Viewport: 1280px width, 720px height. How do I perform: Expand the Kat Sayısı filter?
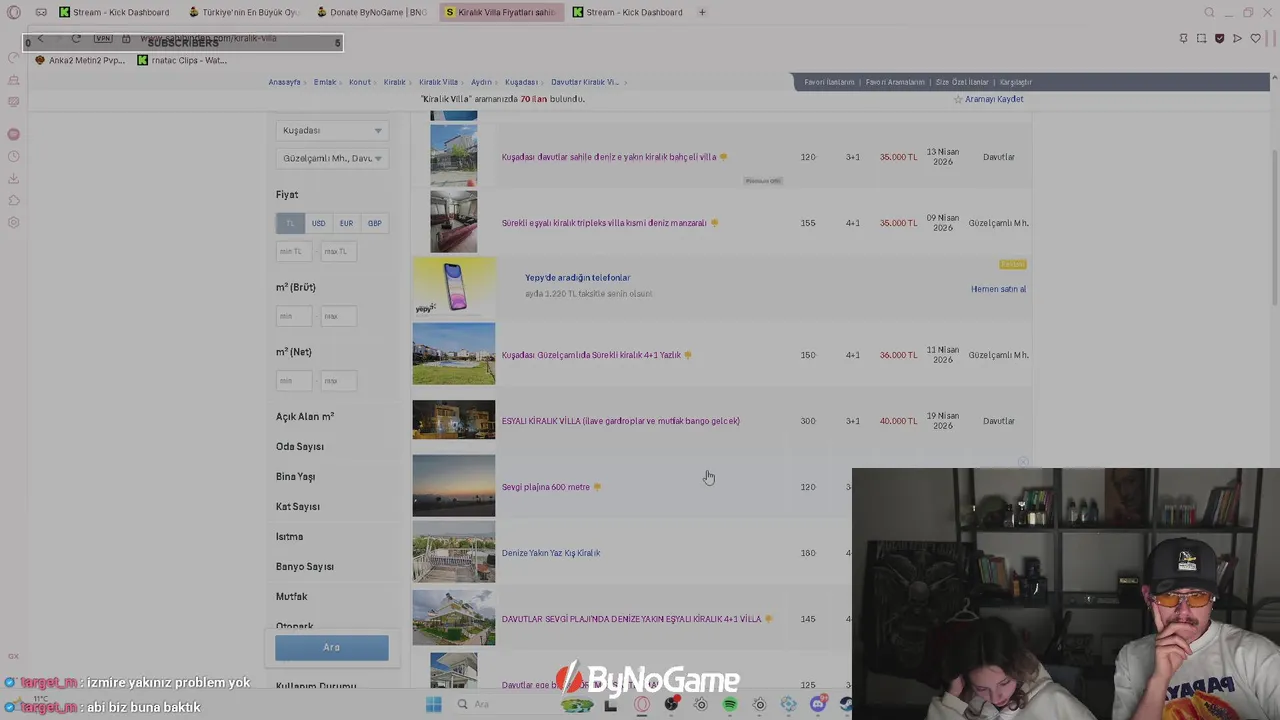point(298,507)
